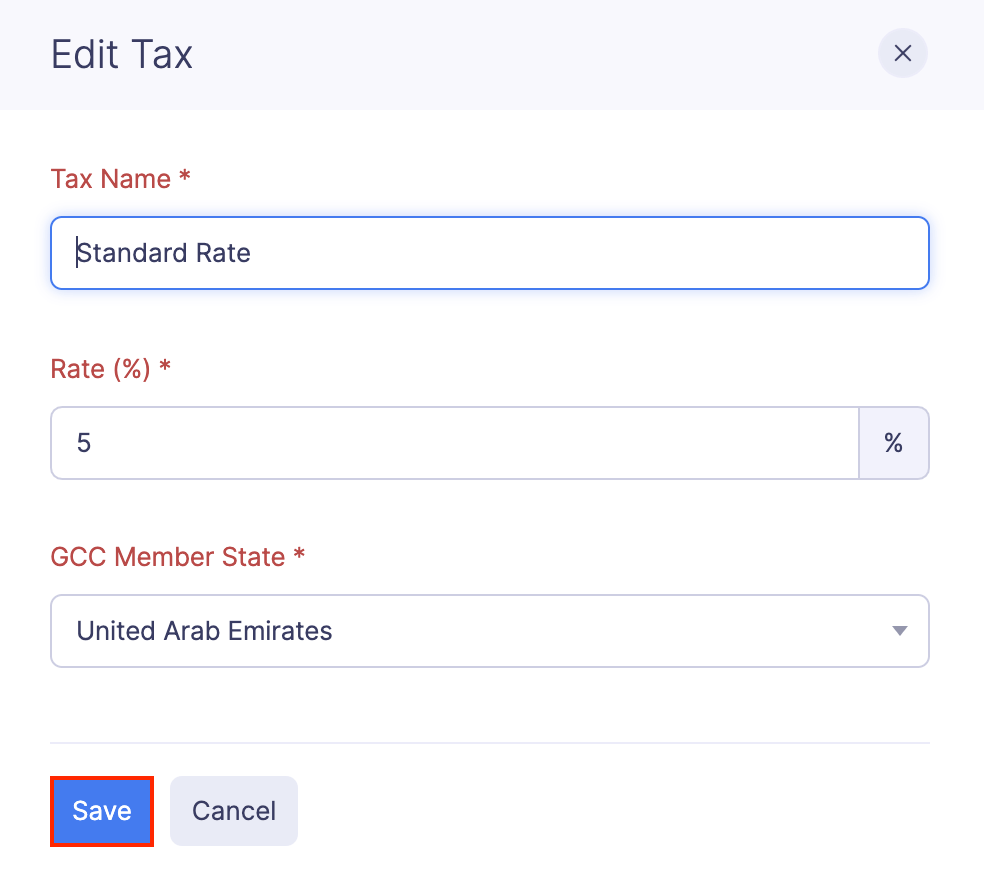Click the dropdown chevron arrow

pos(898,631)
